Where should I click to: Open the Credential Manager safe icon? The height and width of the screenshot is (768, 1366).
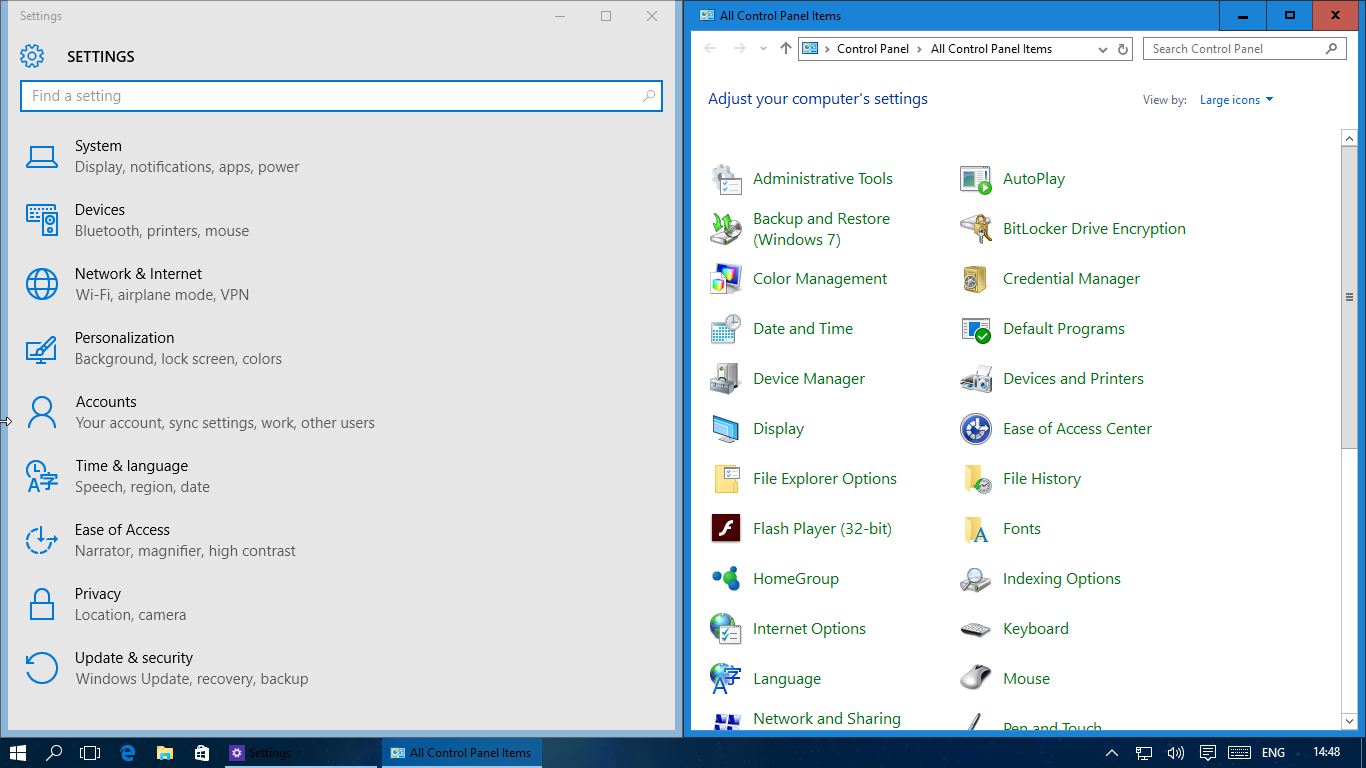[x=976, y=279]
